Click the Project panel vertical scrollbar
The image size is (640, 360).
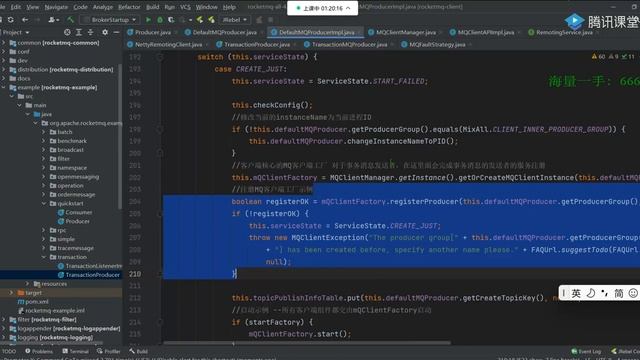tap(120, 137)
